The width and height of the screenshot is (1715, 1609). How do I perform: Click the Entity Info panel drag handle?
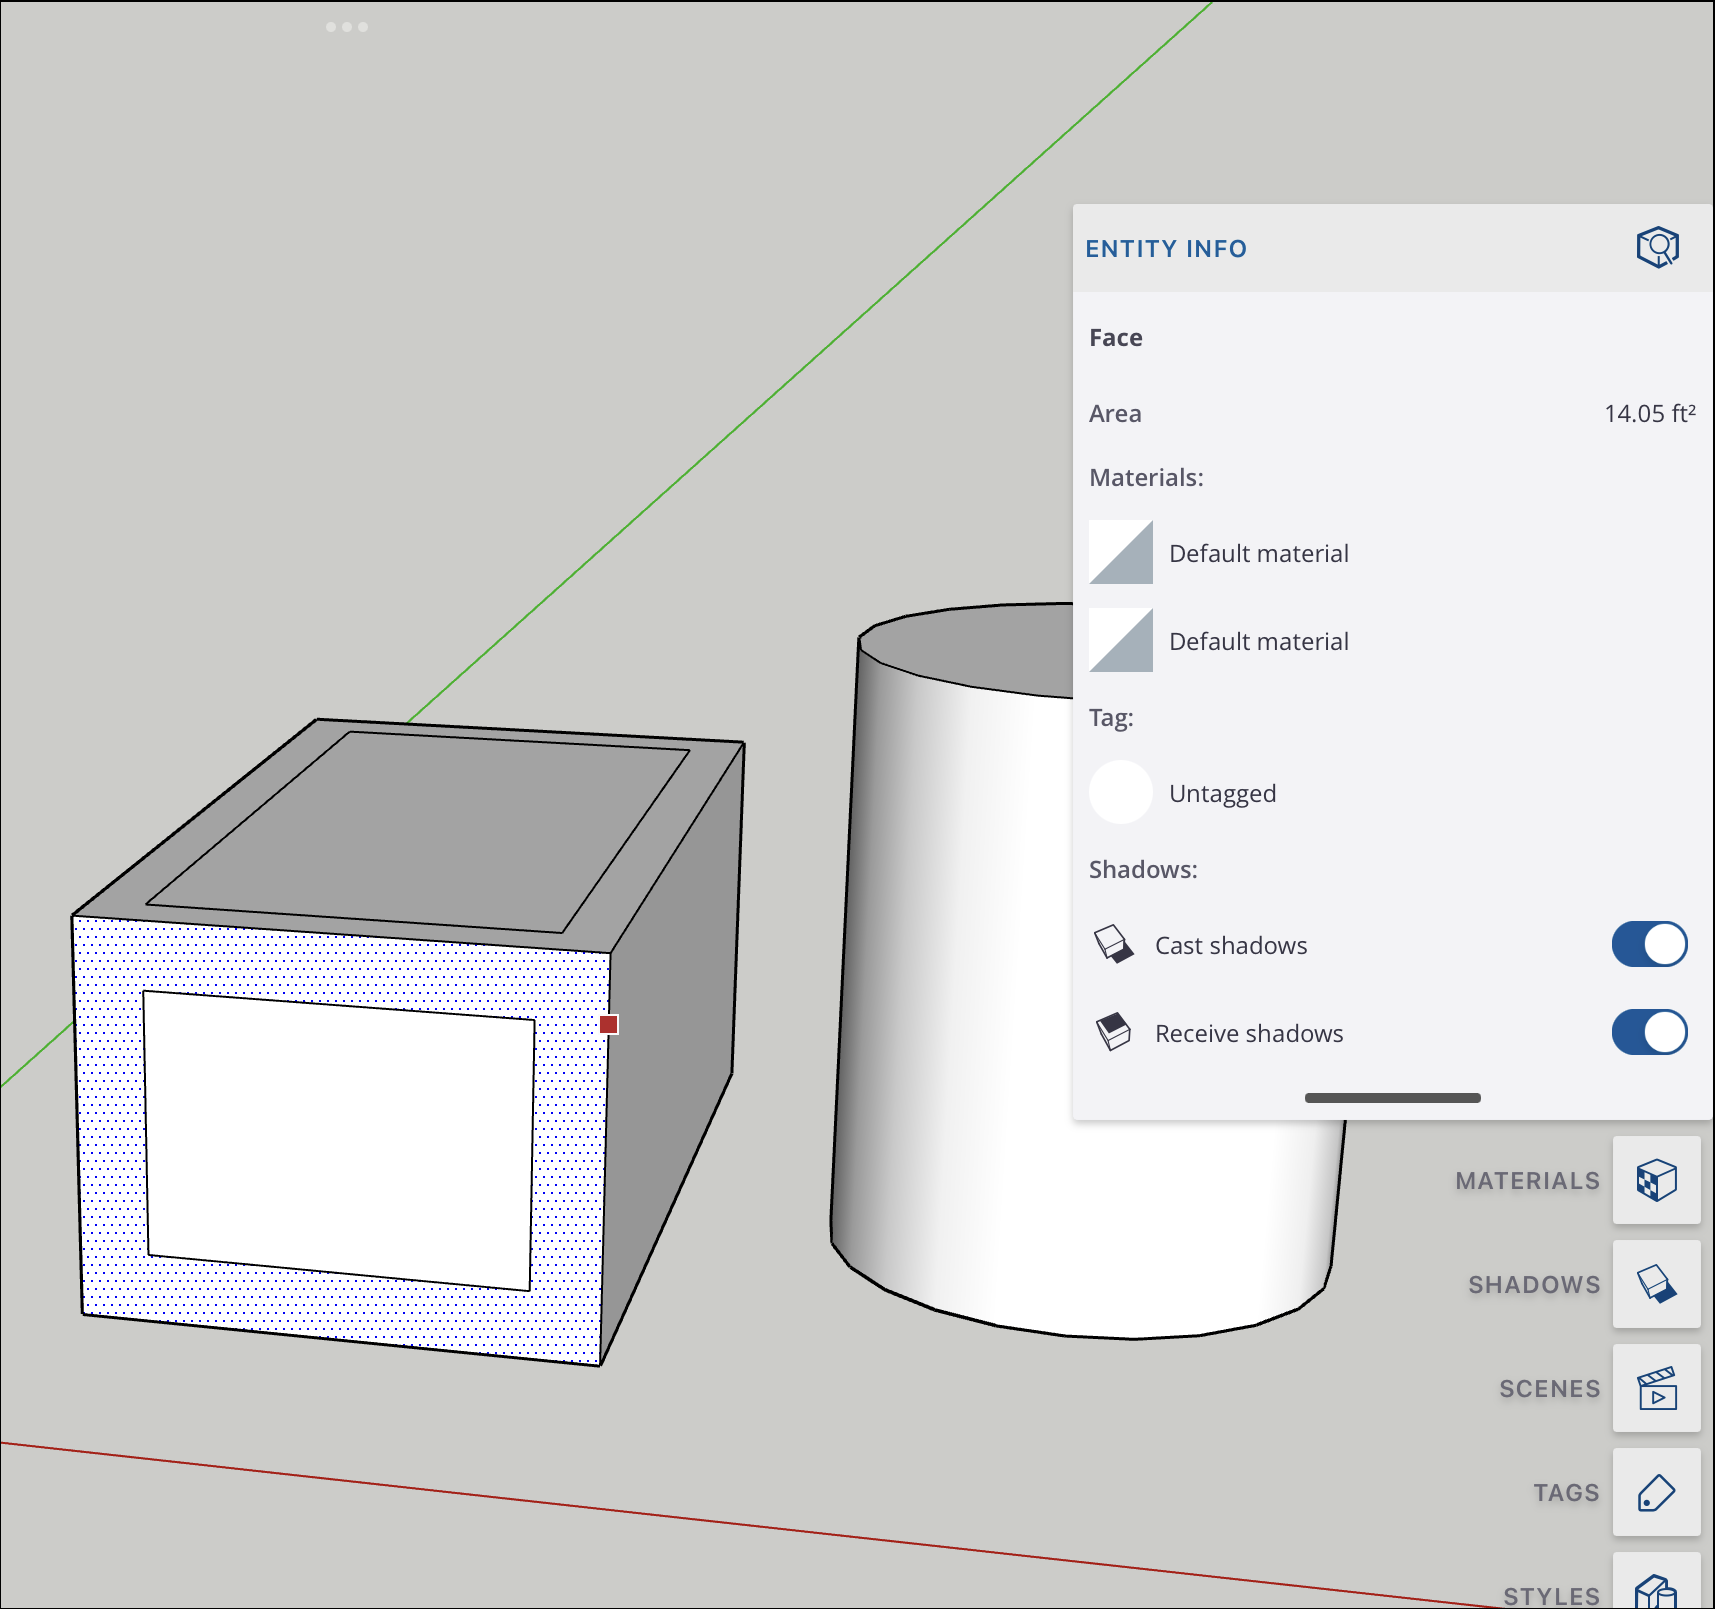[1392, 1098]
